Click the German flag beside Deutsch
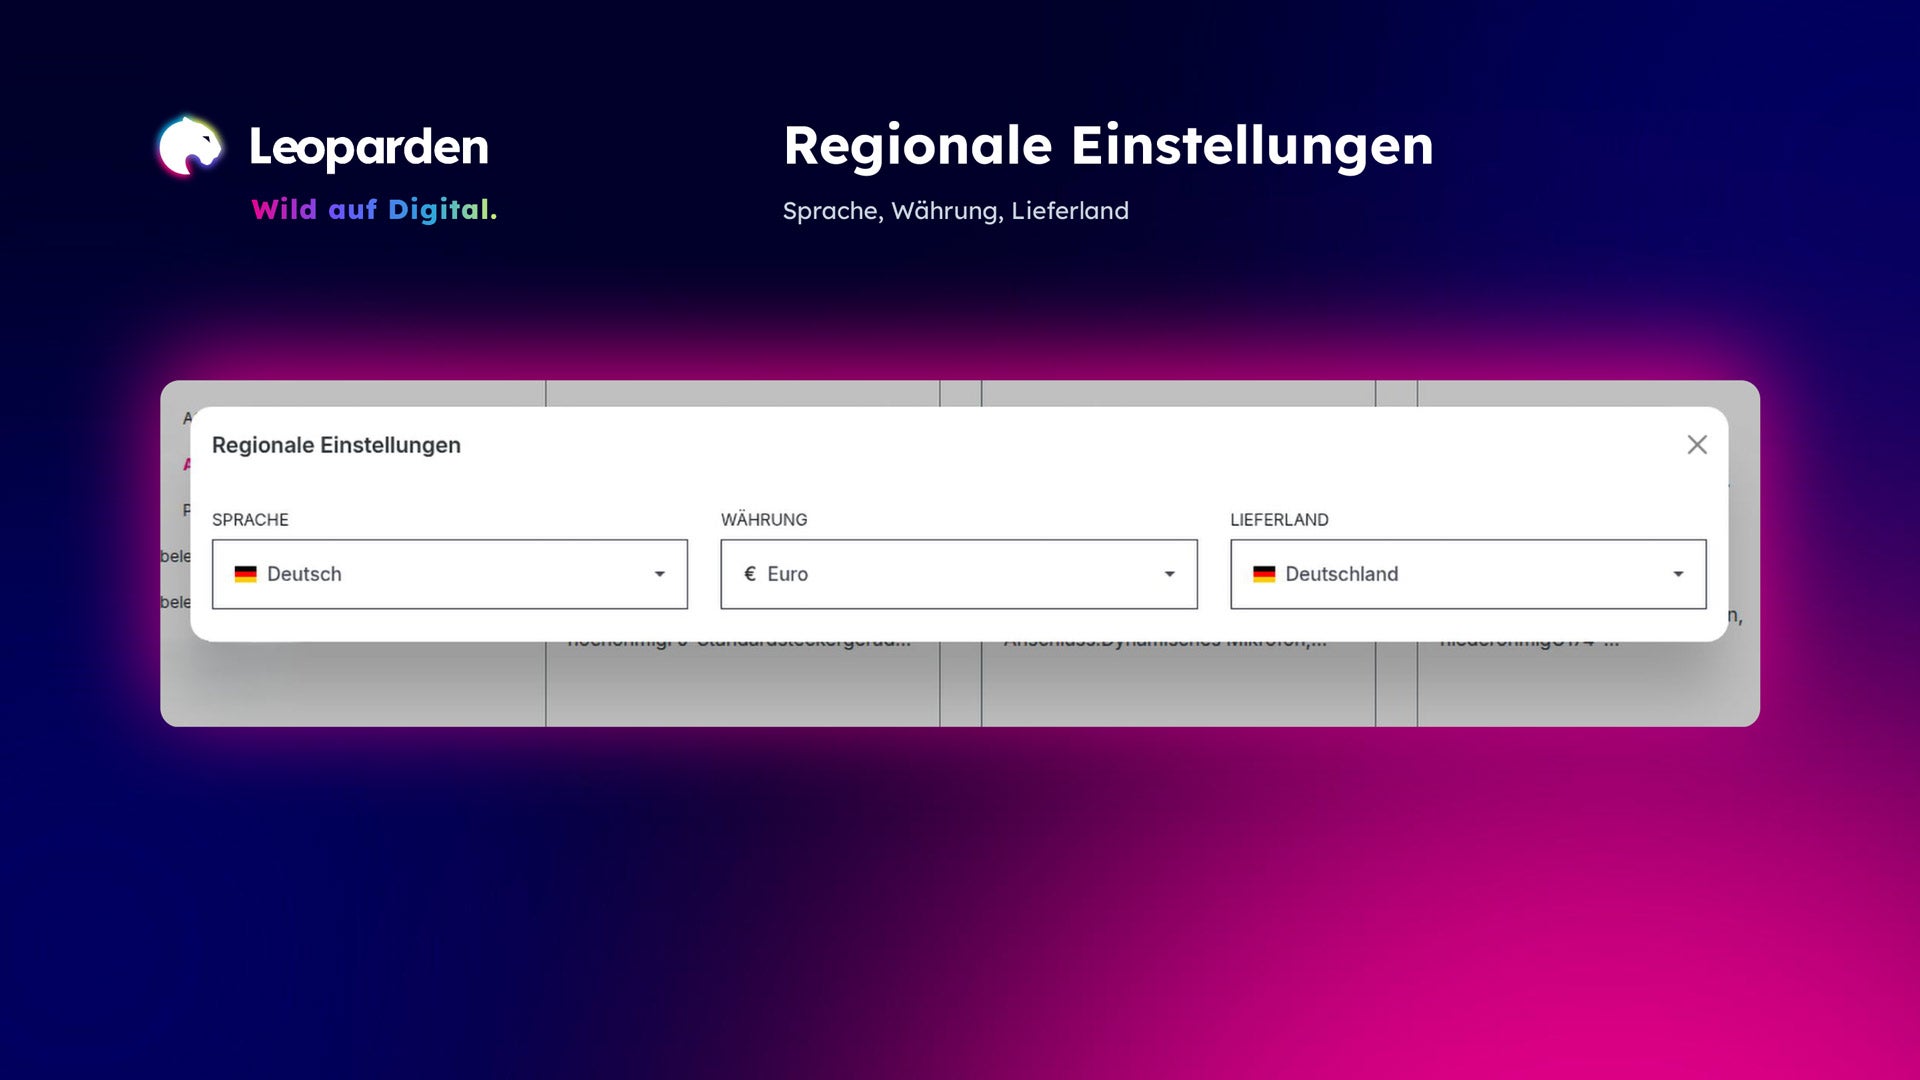Image resolution: width=1920 pixels, height=1080 pixels. pyautogui.click(x=246, y=574)
